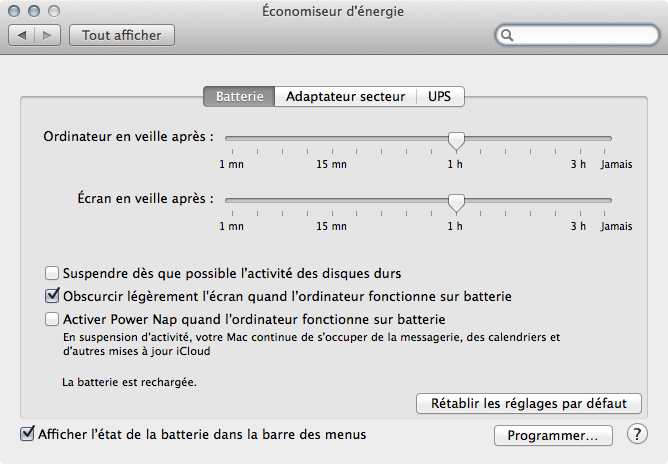Zoom the window with green button
Screen dimensions: 668x464
coord(54,12)
